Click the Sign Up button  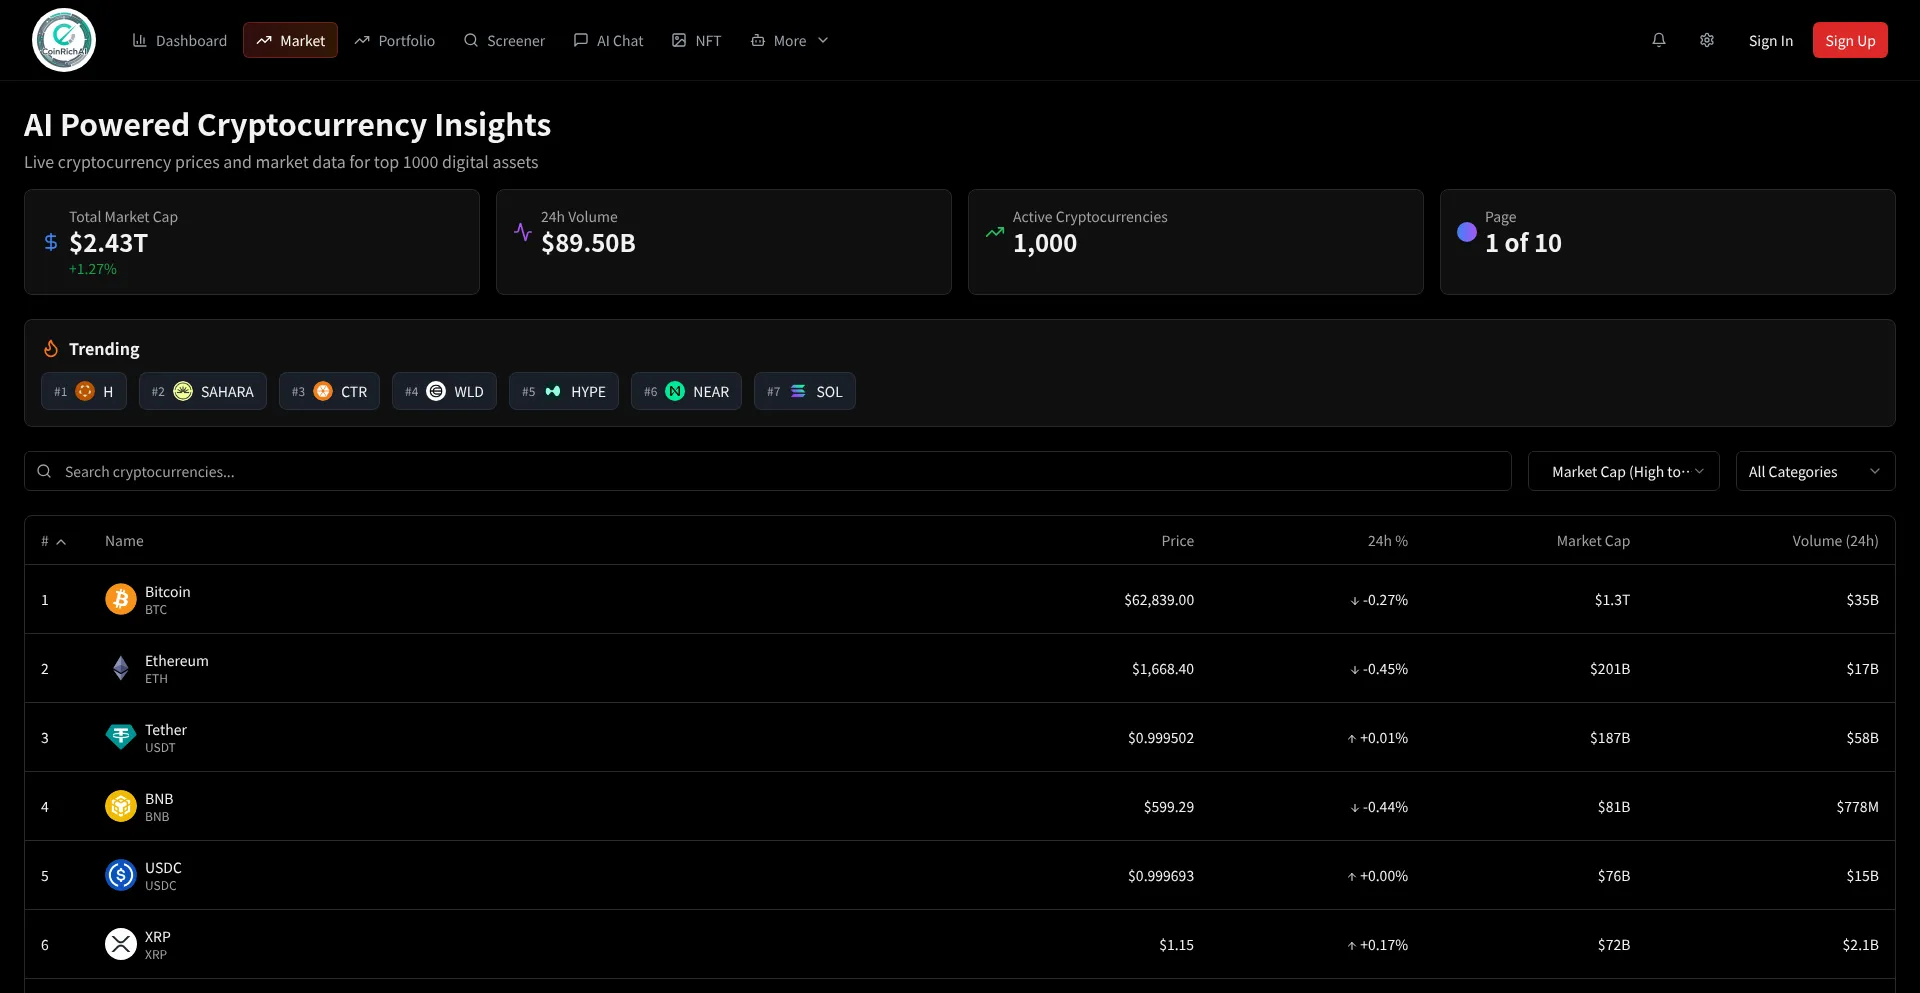pos(1850,40)
